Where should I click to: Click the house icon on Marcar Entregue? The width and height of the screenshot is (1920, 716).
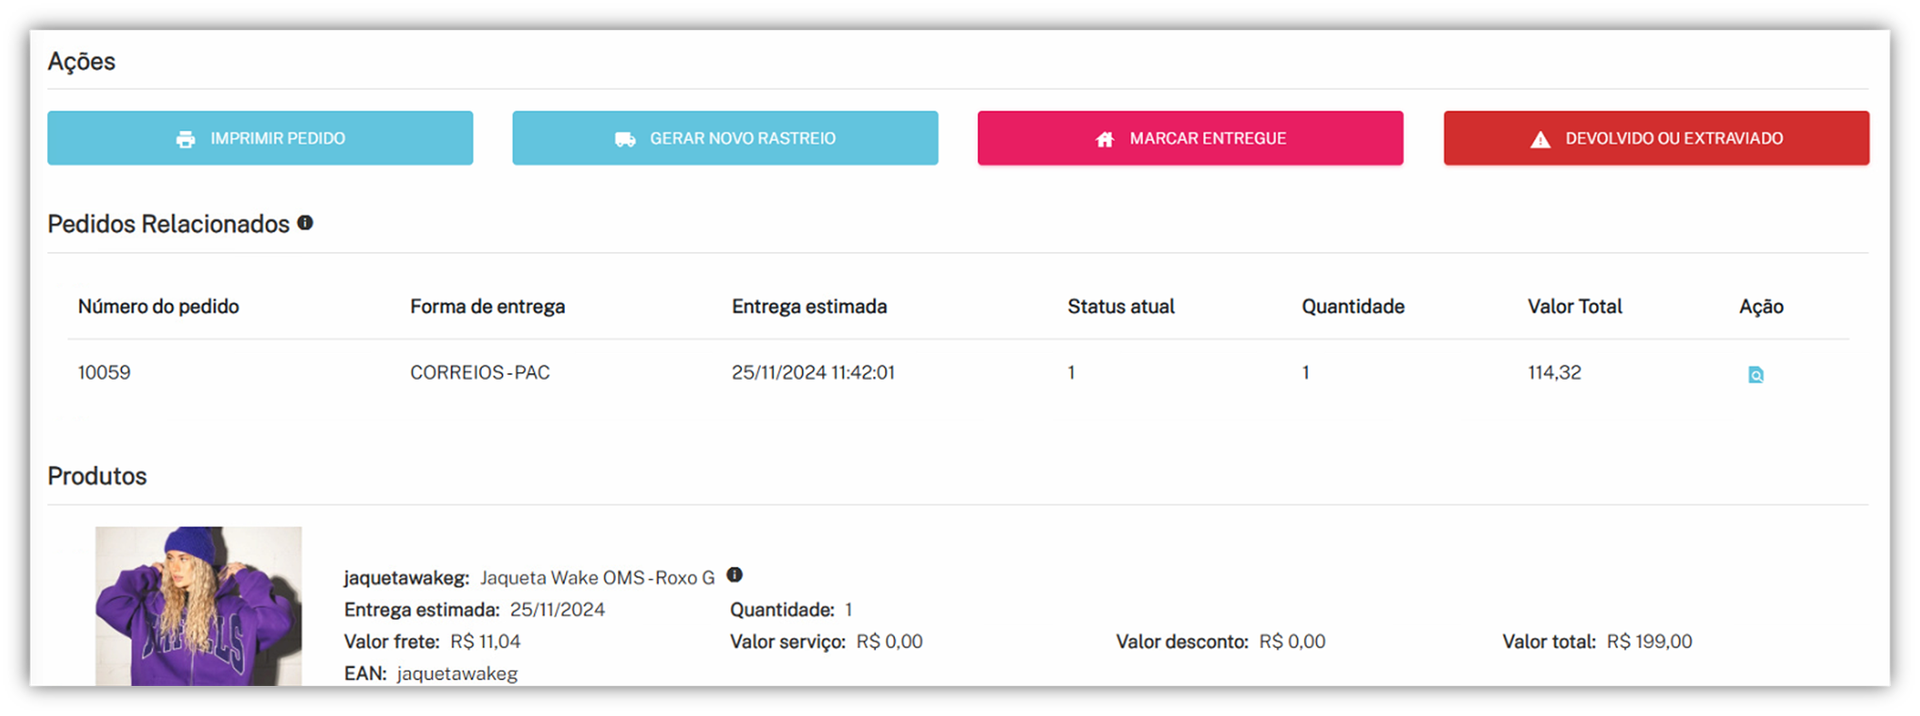(x=1105, y=139)
